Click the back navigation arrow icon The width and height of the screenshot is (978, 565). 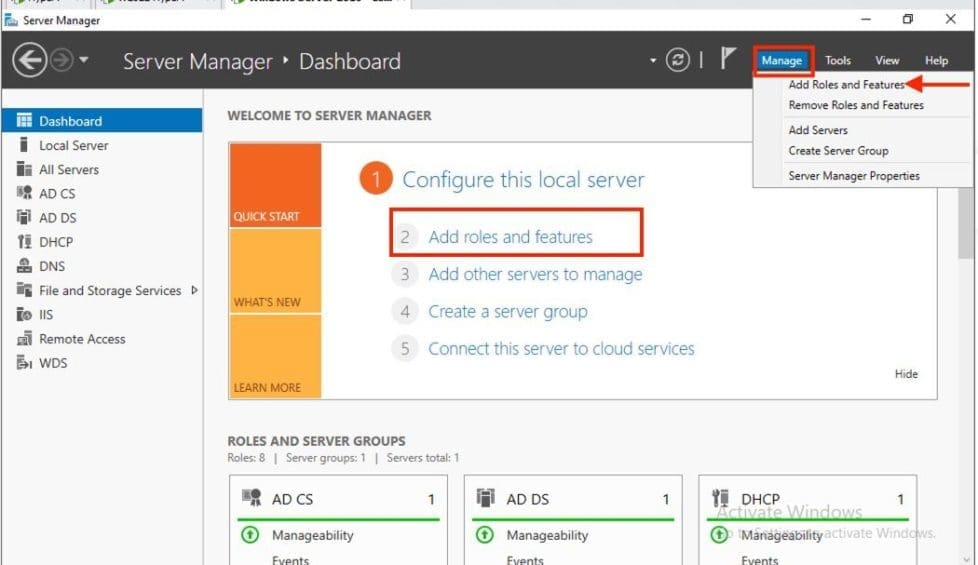pyautogui.click(x=30, y=61)
